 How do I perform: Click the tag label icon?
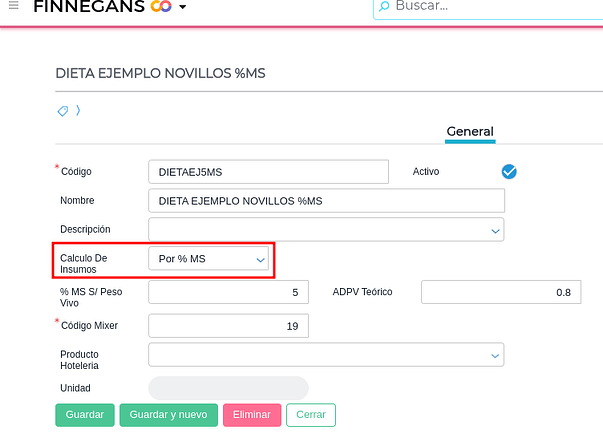pos(63,111)
